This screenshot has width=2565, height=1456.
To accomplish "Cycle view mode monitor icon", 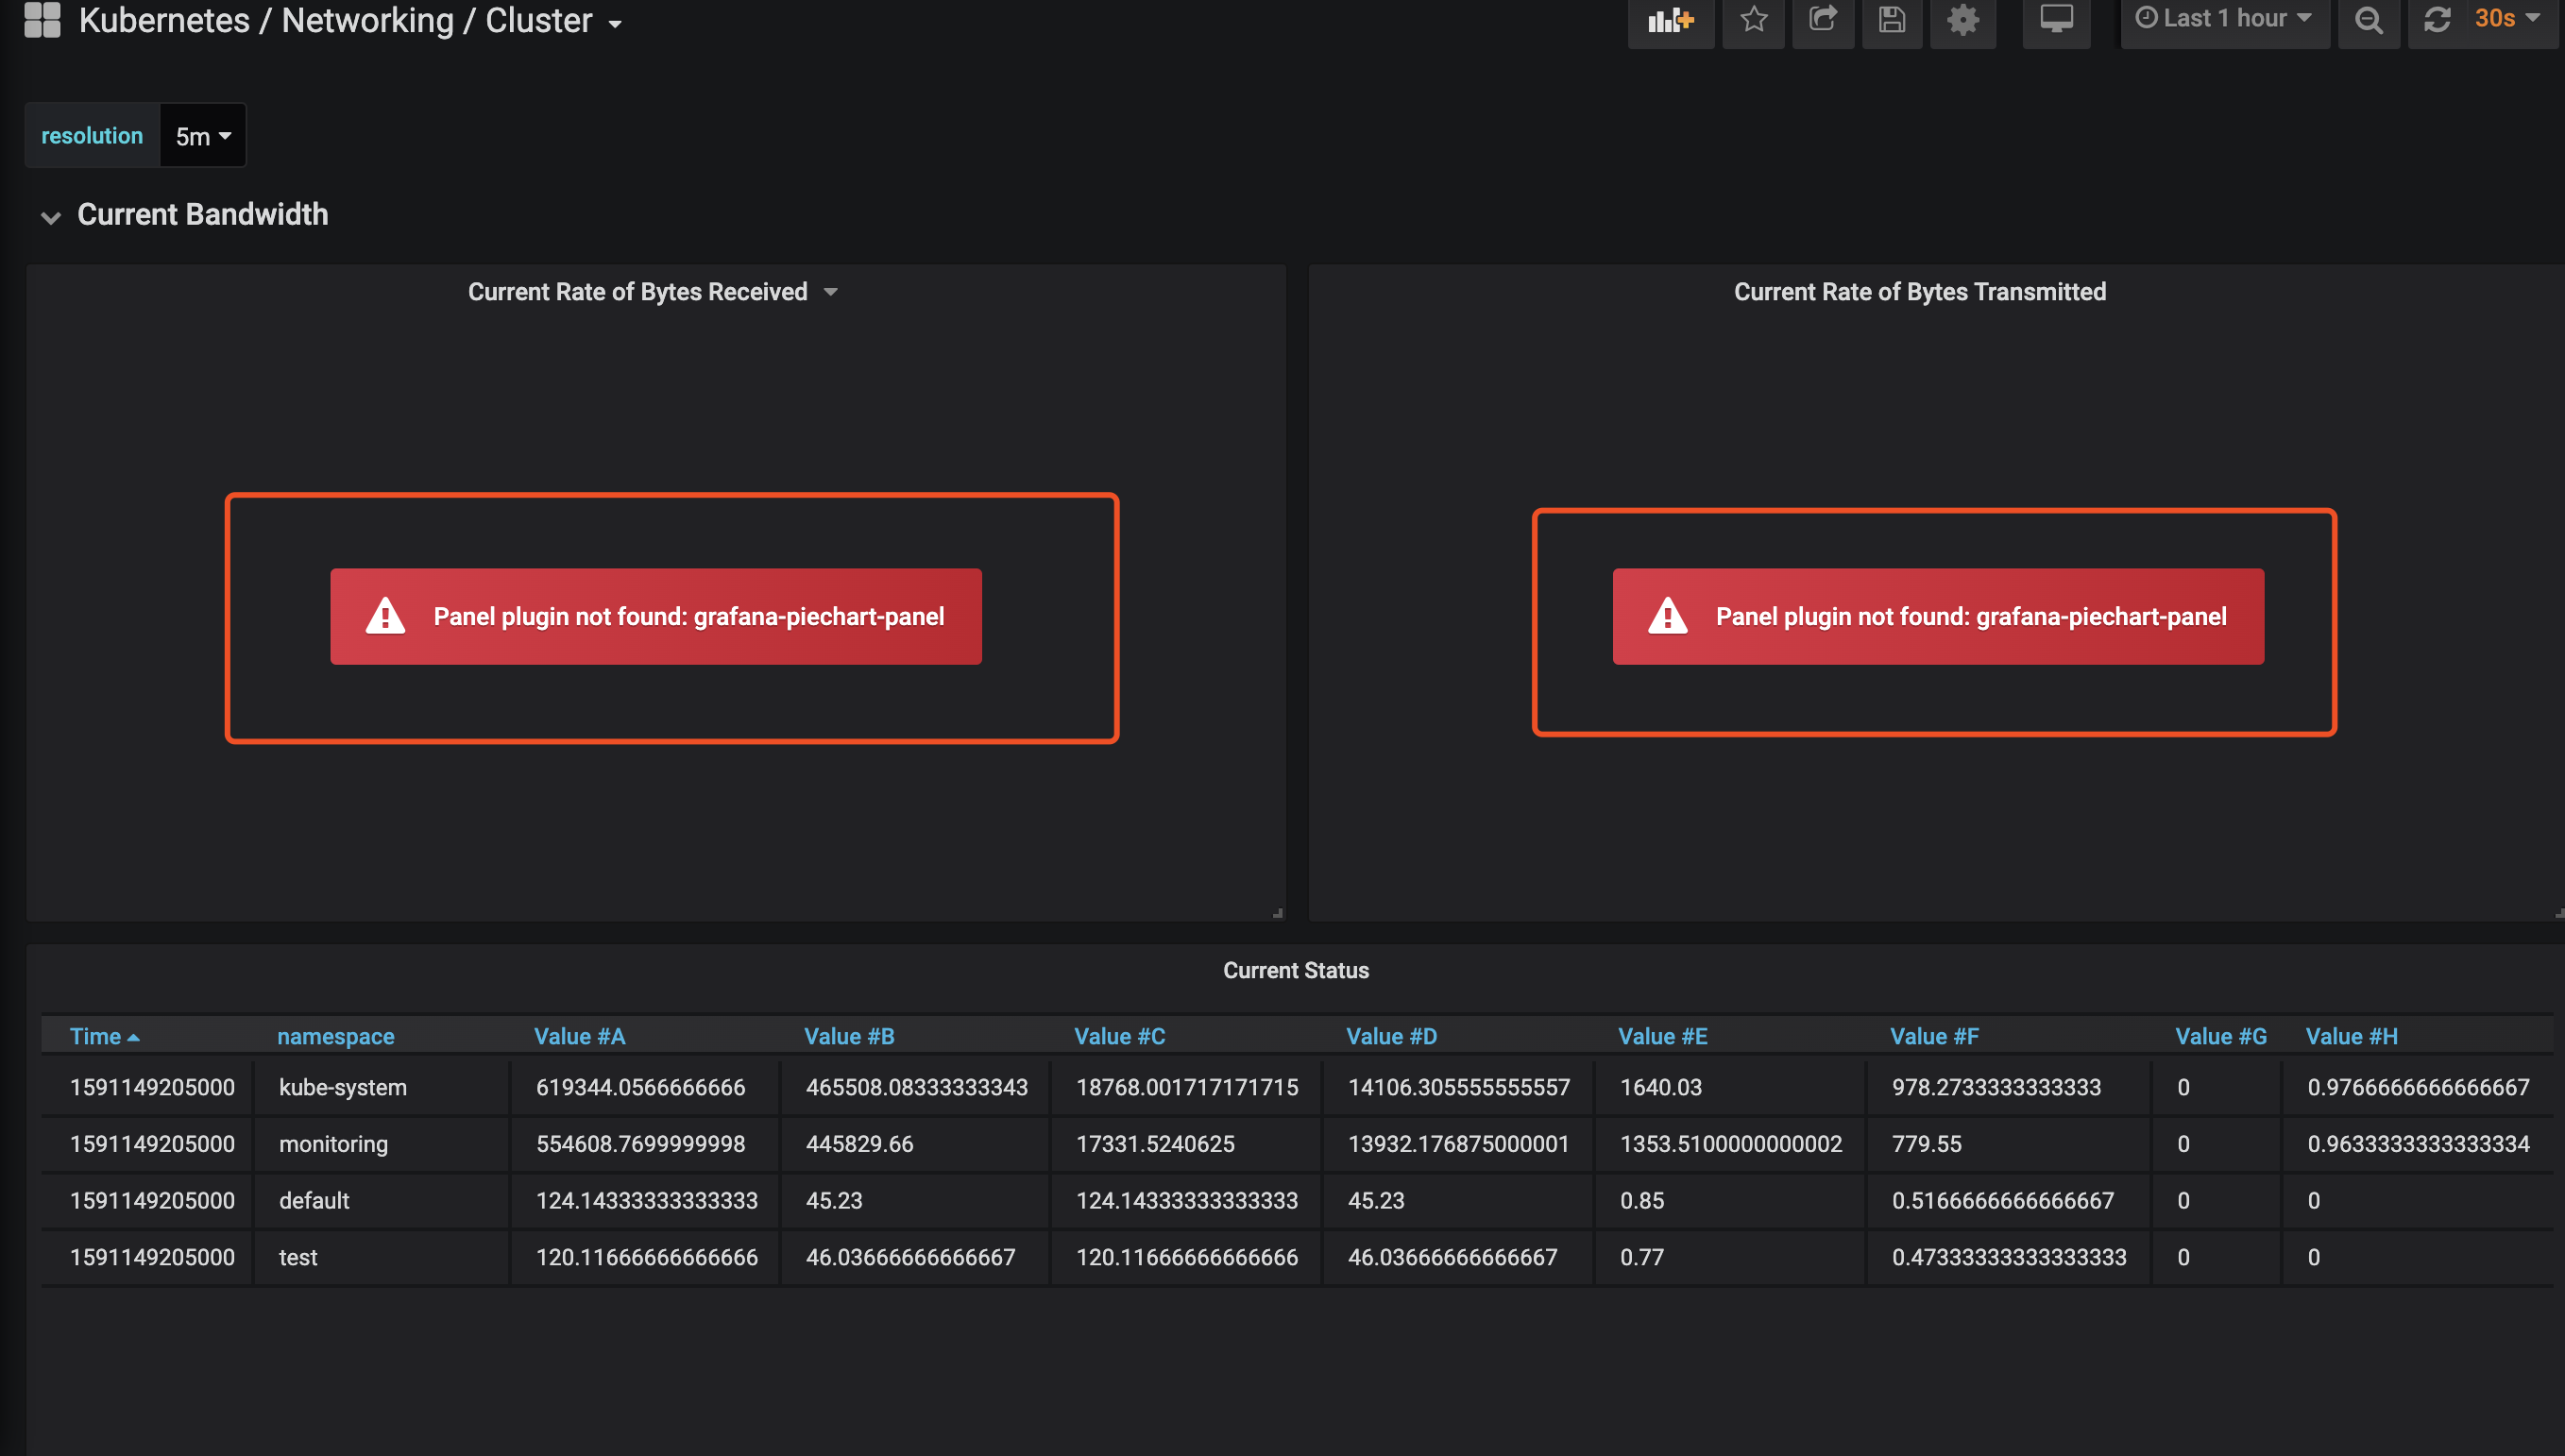I will [x=2056, y=20].
